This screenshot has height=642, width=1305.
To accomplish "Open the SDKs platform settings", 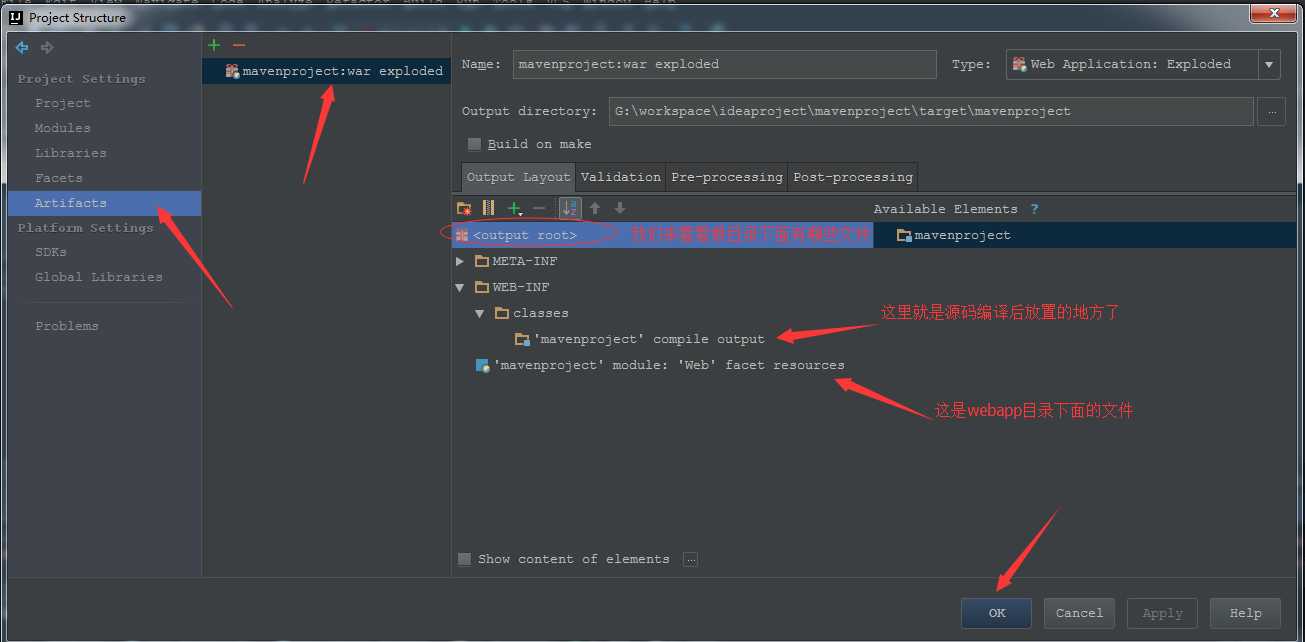I will pyautogui.click(x=51, y=252).
